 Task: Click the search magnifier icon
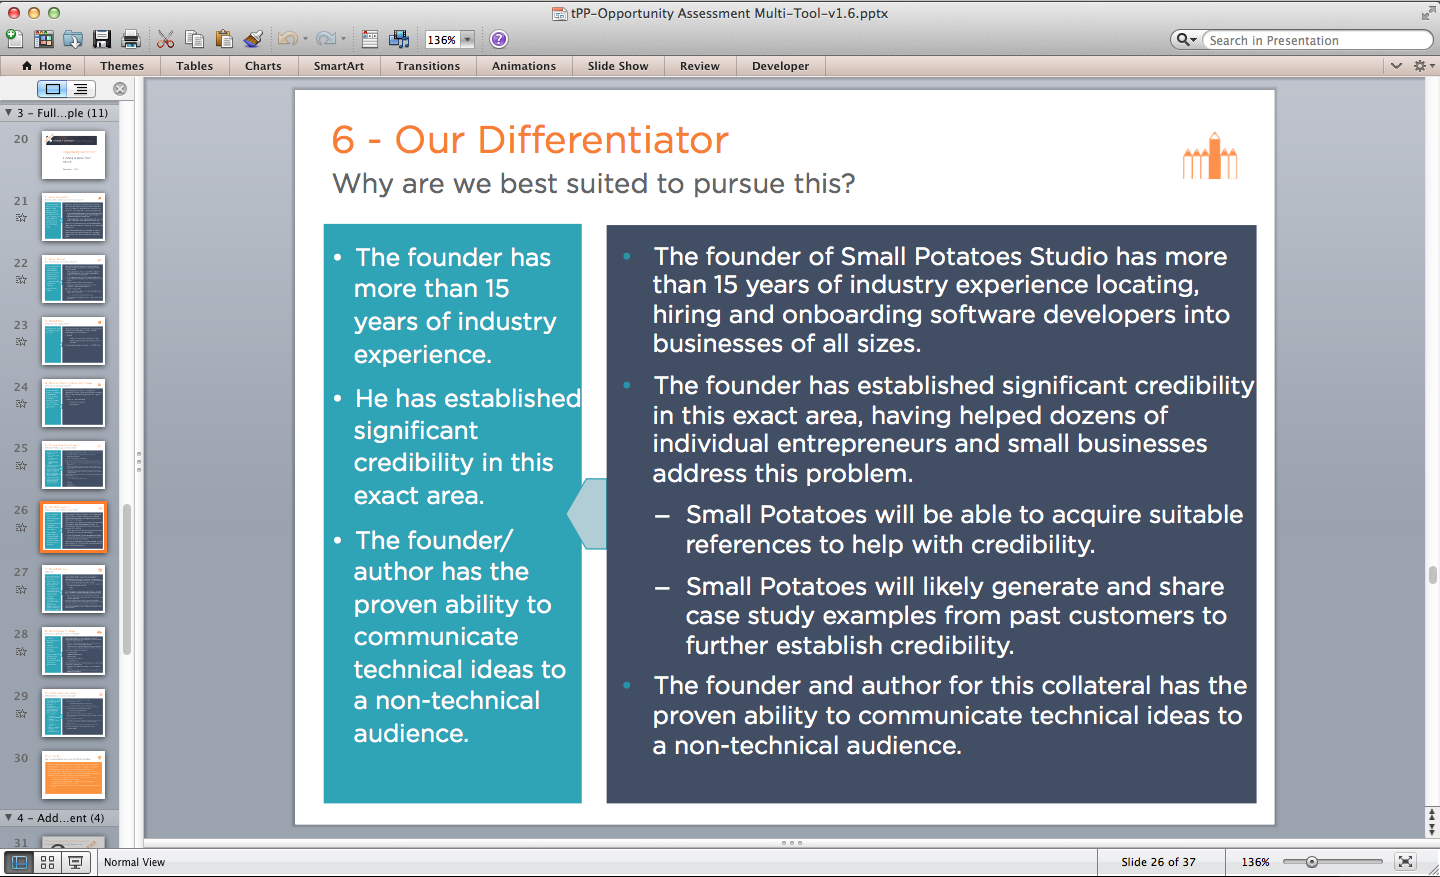pyautogui.click(x=1184, y=40)
